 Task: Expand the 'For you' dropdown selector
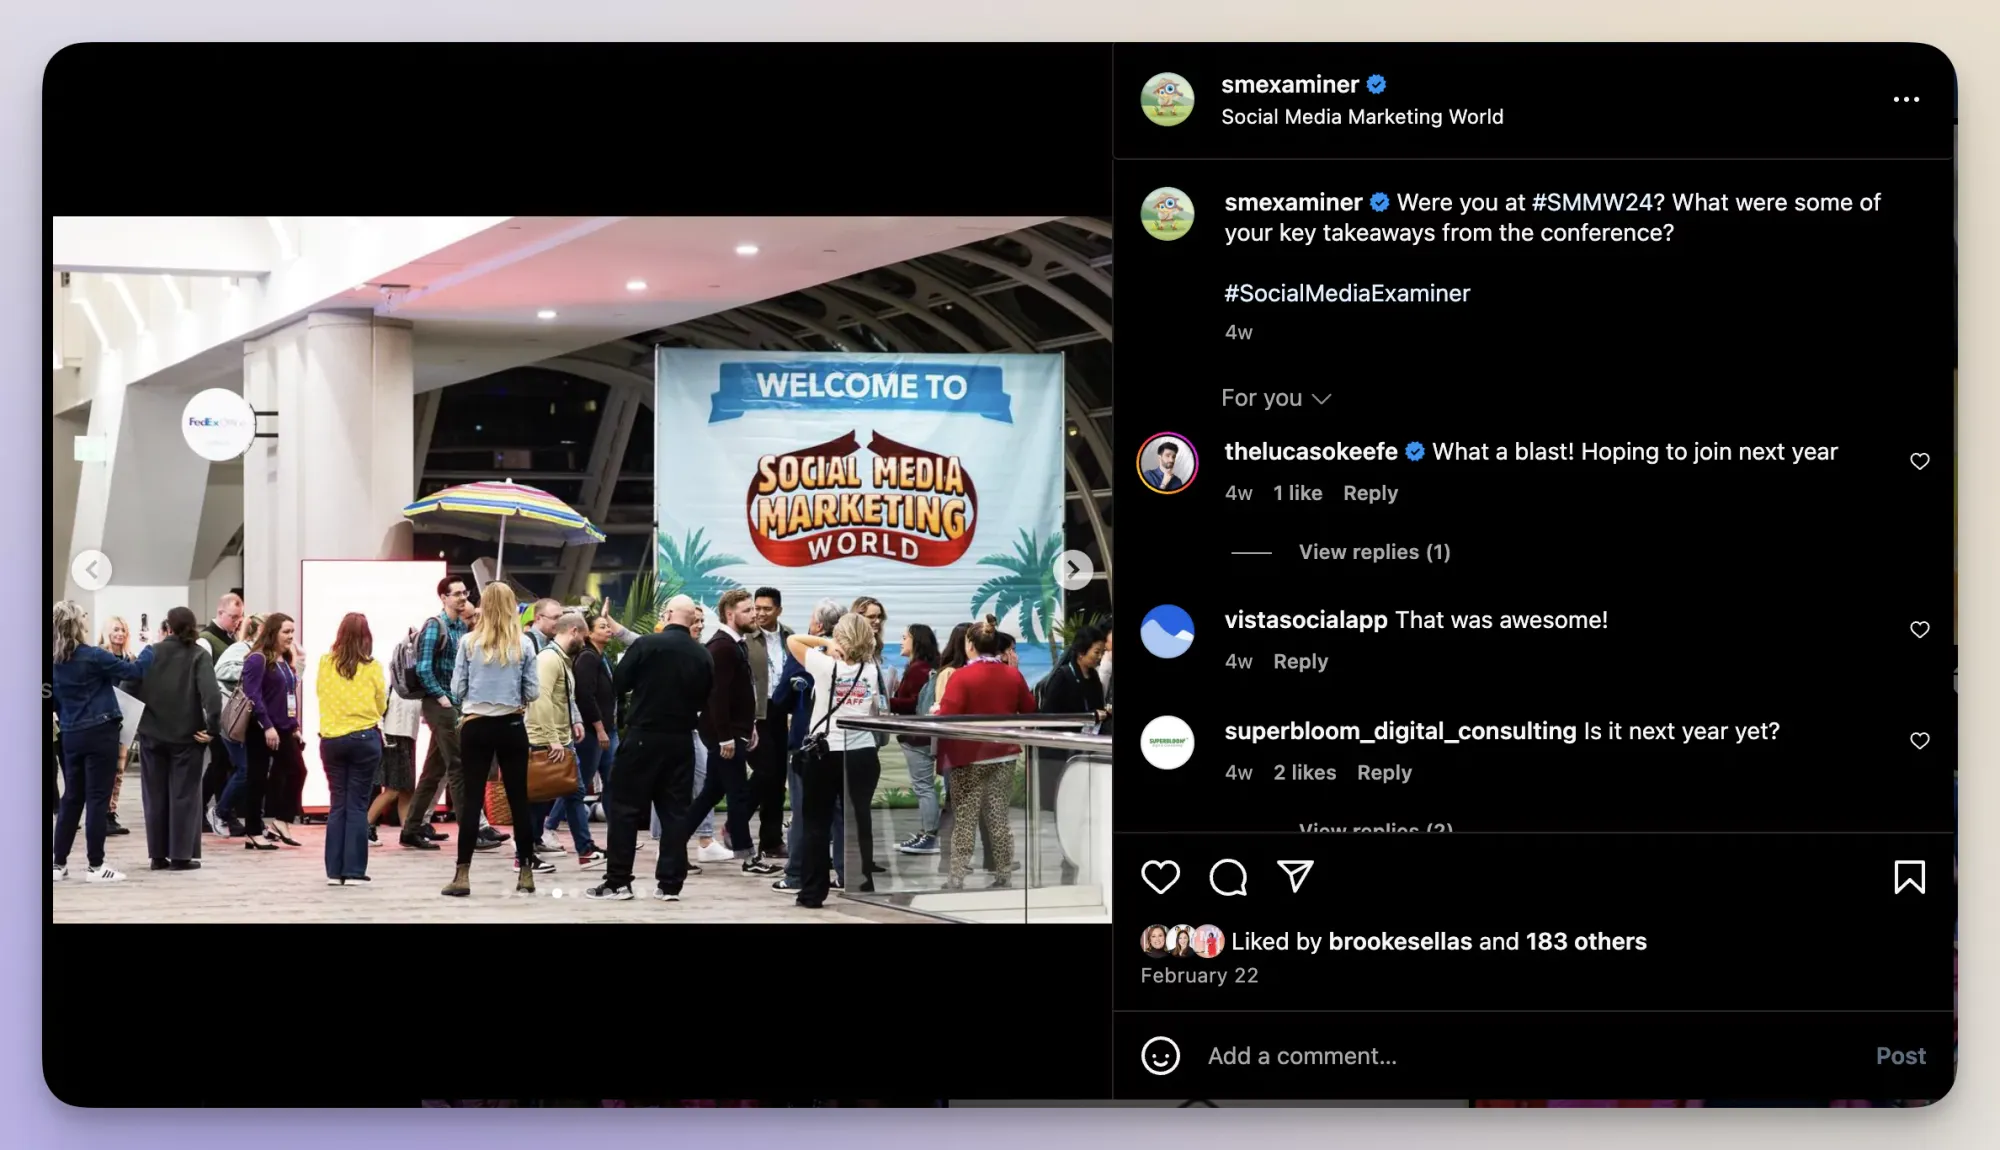click(x=1275, y=397)
